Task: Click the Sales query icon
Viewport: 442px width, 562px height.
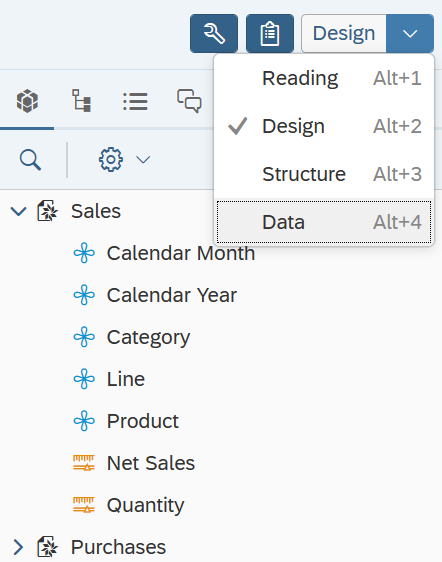Action: point(48,211)
